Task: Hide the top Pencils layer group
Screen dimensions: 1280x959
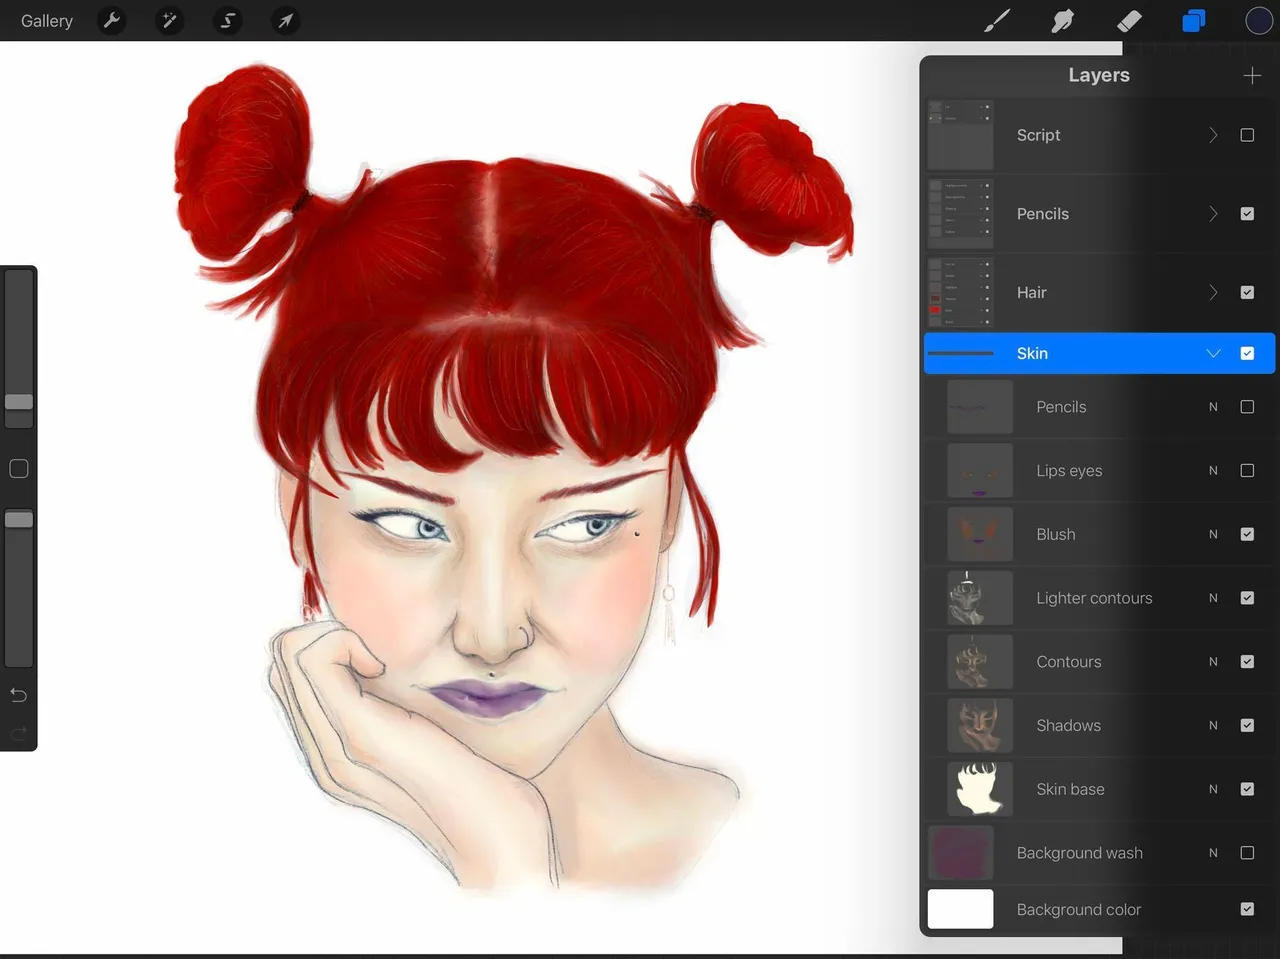Action: tap(1247, 214)
